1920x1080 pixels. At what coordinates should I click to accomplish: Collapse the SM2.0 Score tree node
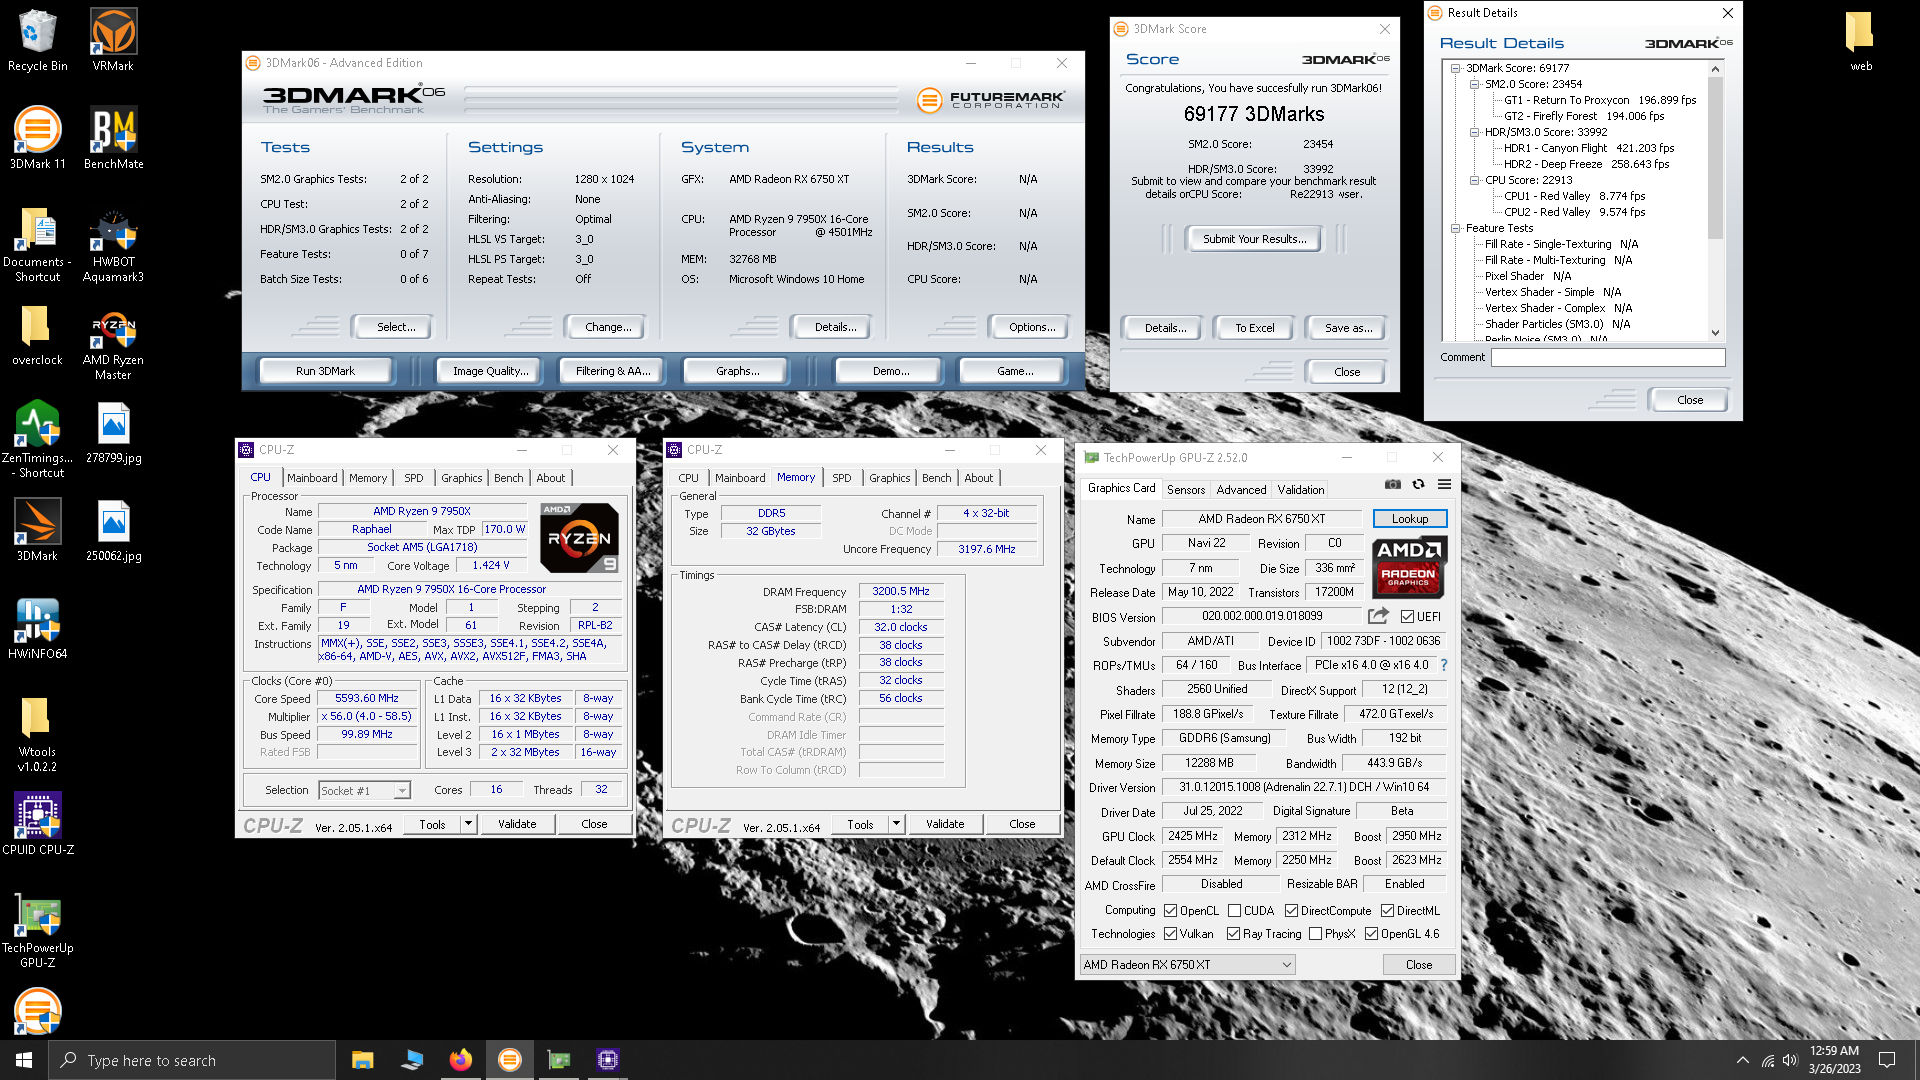(x=1475, y=85)
